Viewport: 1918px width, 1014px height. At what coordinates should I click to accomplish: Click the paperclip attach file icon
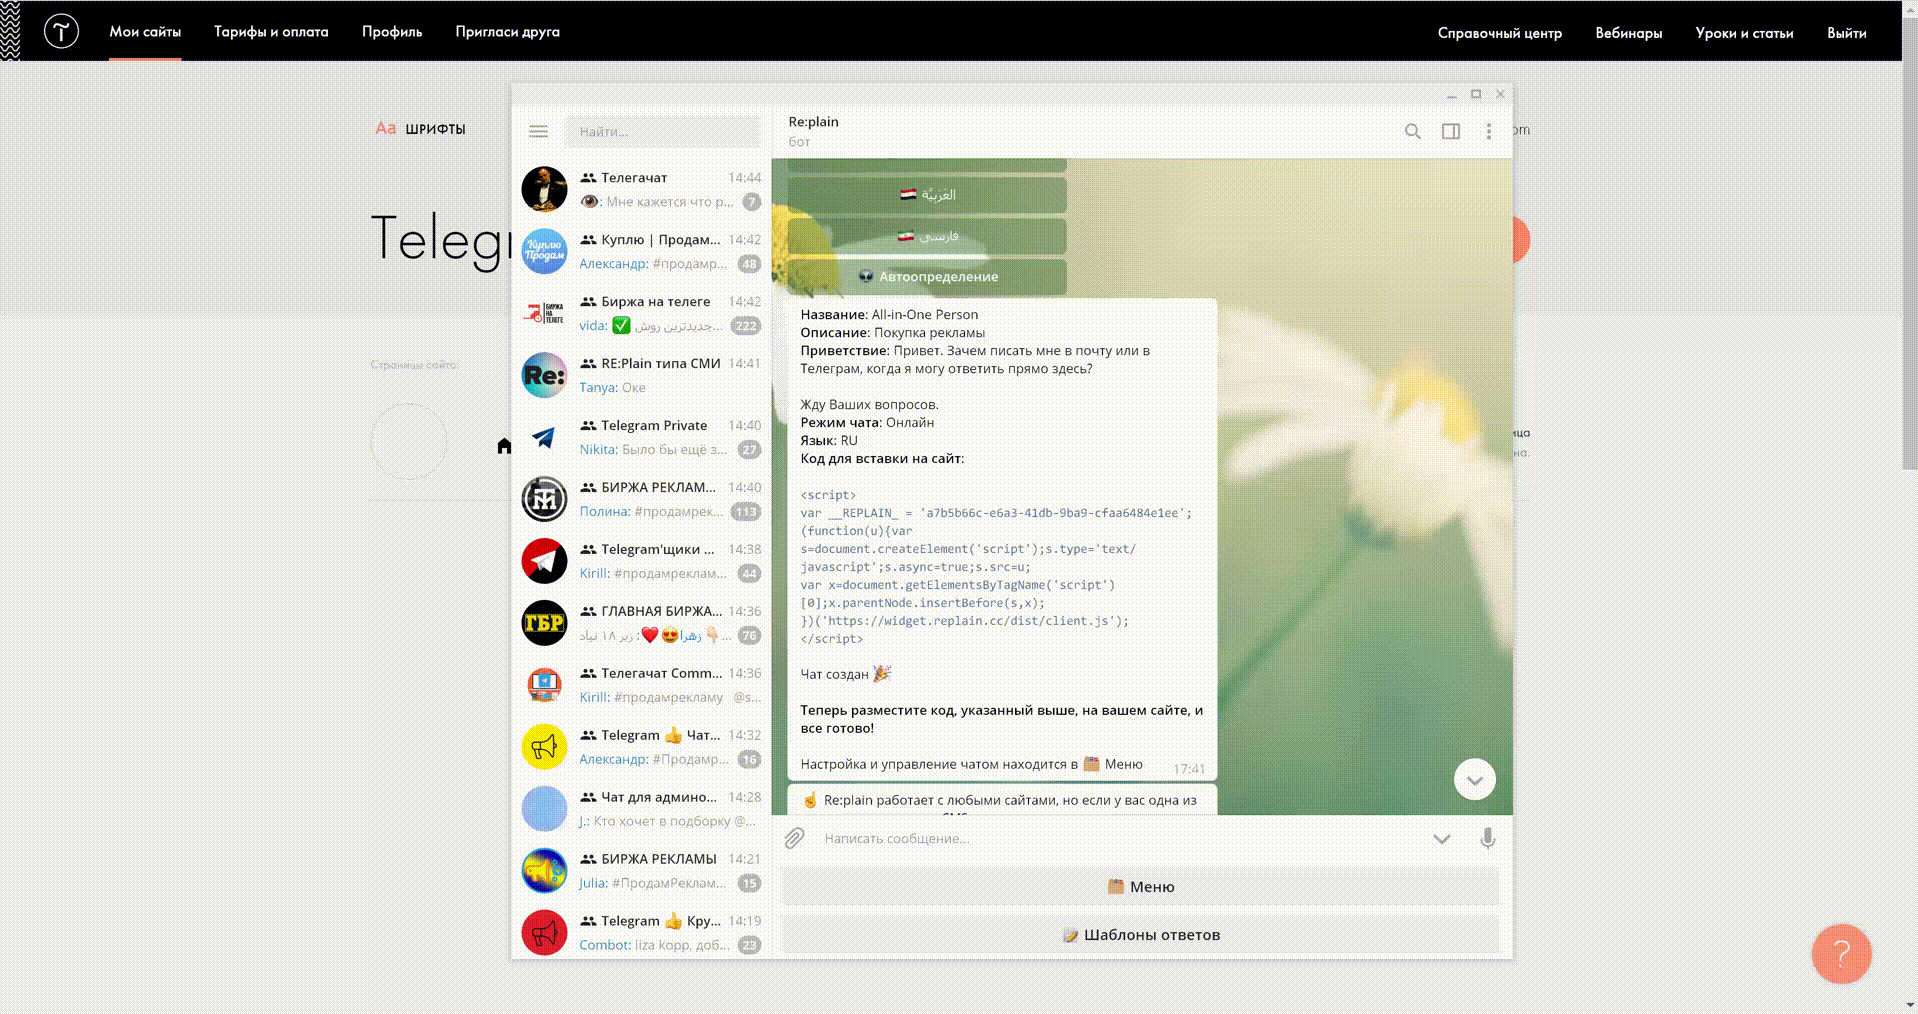pos(795,838)
